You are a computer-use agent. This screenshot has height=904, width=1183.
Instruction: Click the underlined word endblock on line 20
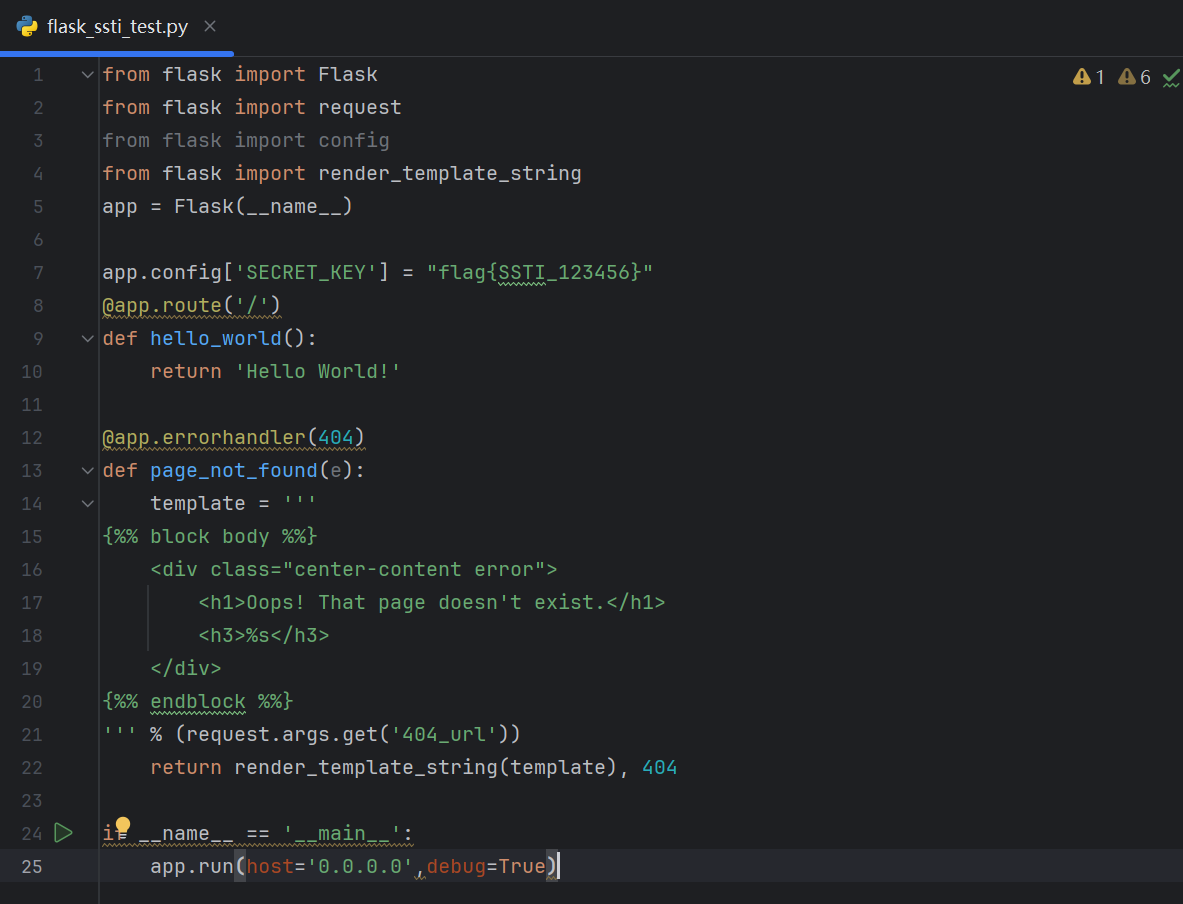point(198,702)
